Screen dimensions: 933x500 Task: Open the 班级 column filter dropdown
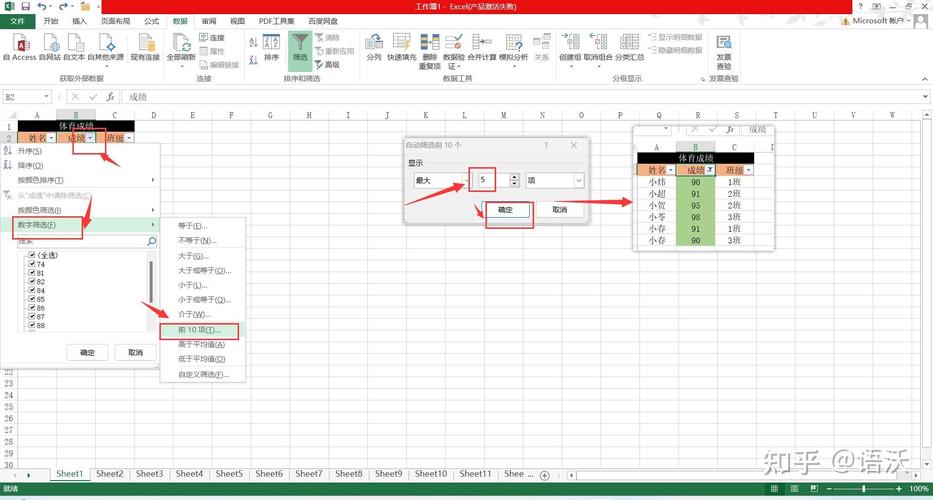(129, 138)
